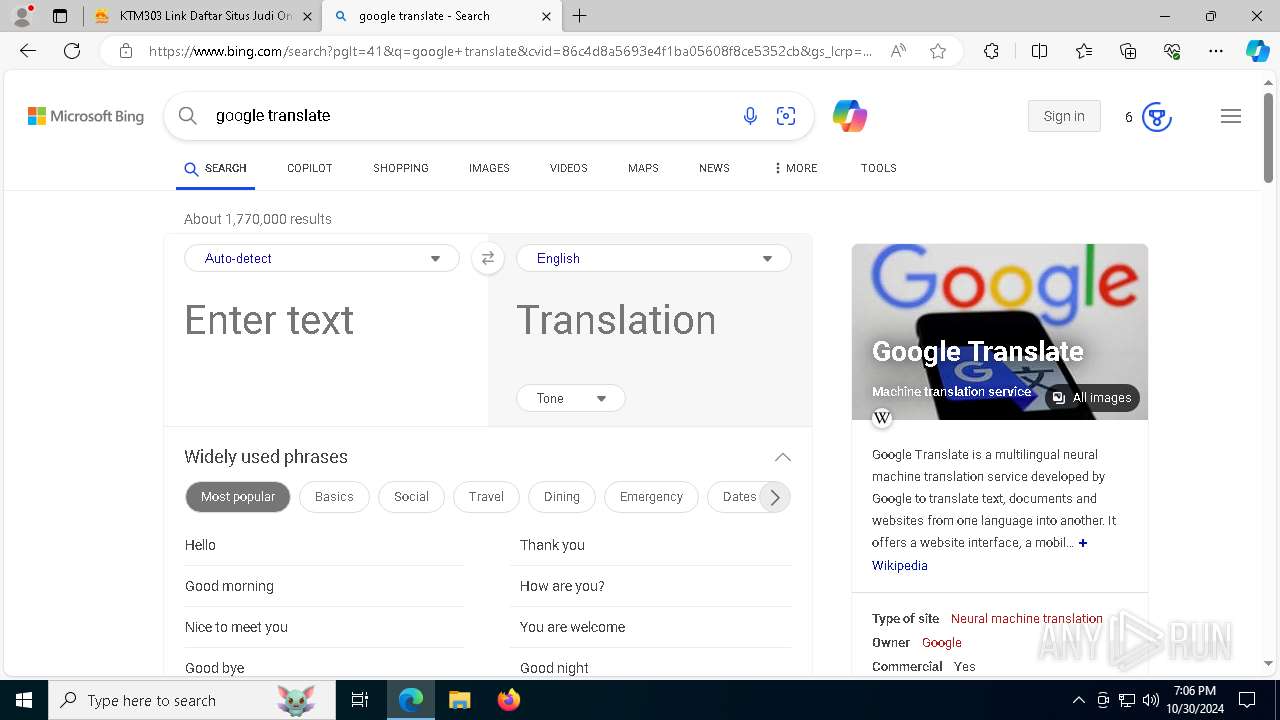Open Windows Start menu
The height and width of the screenshot is (720, 1280).
tap(24, 700)
